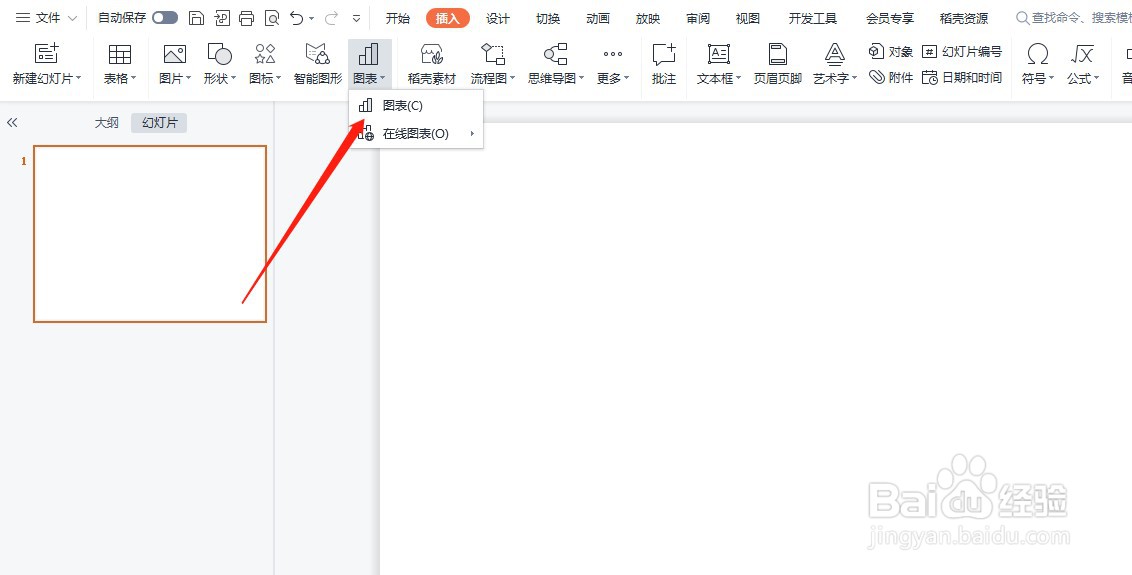The height and width of the screenshot is (575, 1132).
Task: Click the WordArt (艺术字) icon
Action: tap(835, 54)
